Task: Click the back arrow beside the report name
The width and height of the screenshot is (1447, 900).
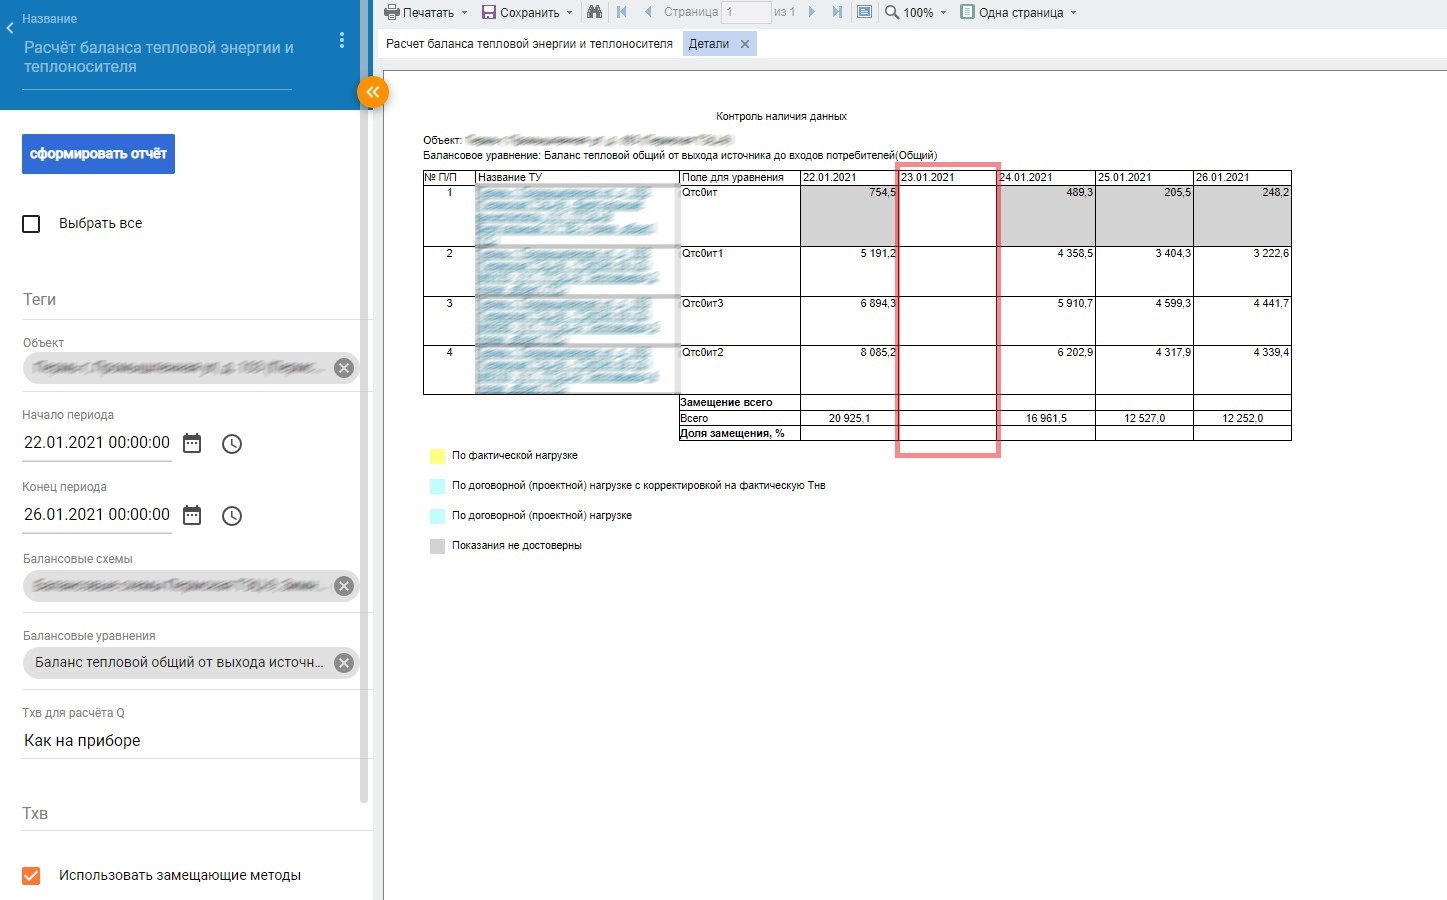Action: [x=10, y=28]
